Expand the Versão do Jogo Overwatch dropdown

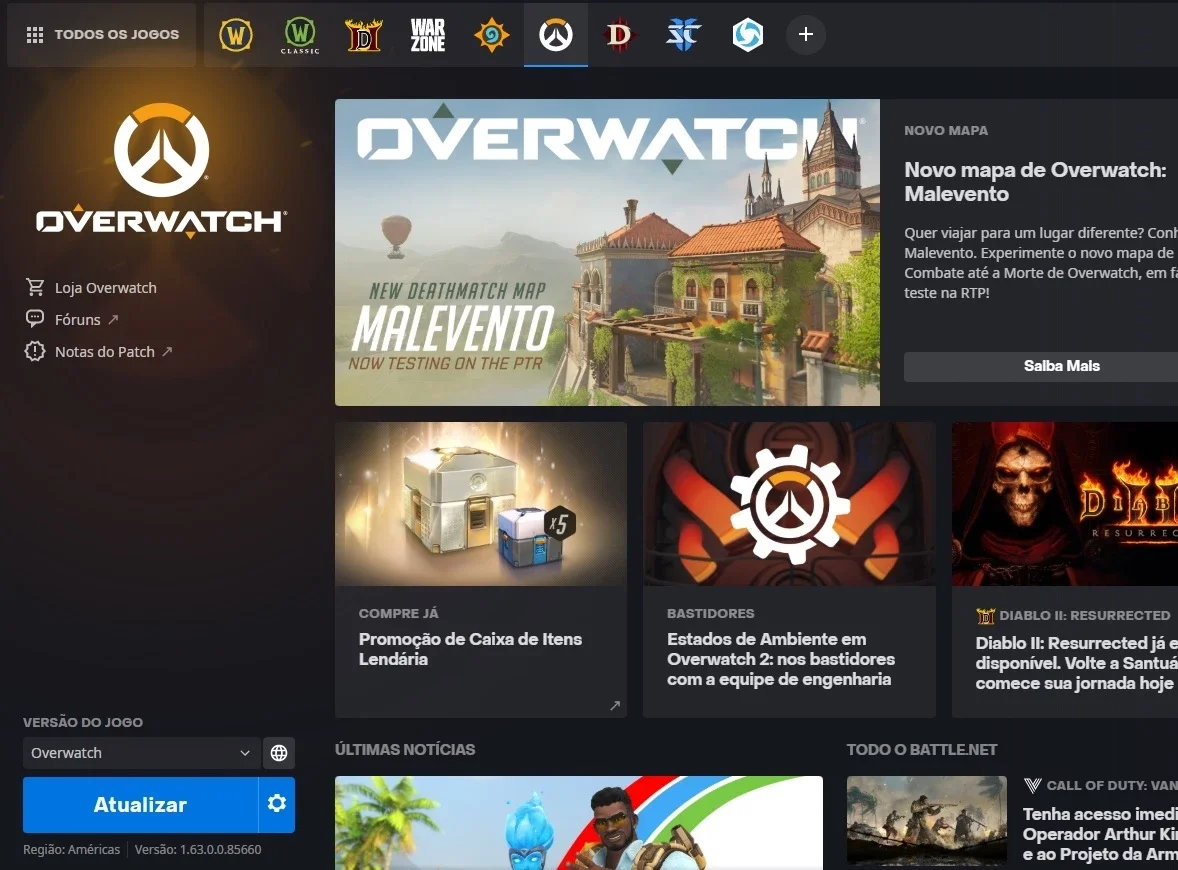click(x=140, y=753)
